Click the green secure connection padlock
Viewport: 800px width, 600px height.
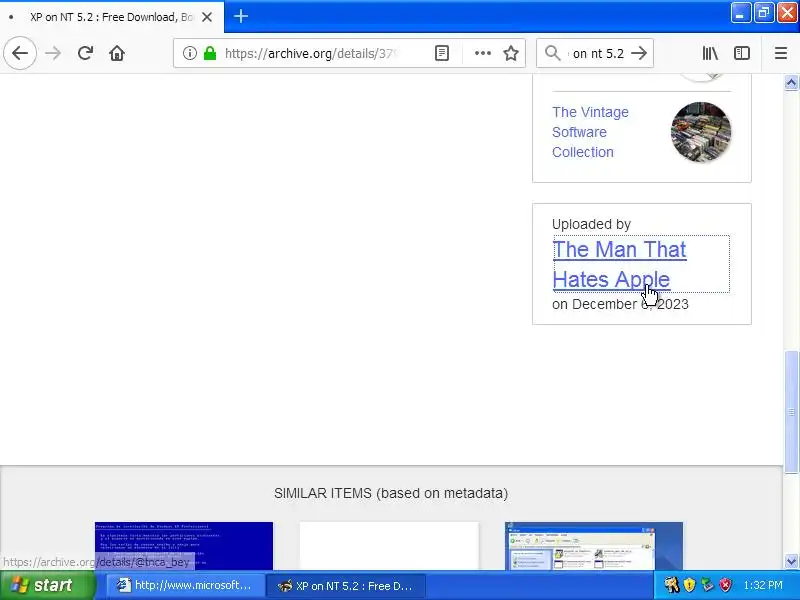pyautogui.click(x=210, y=53)
